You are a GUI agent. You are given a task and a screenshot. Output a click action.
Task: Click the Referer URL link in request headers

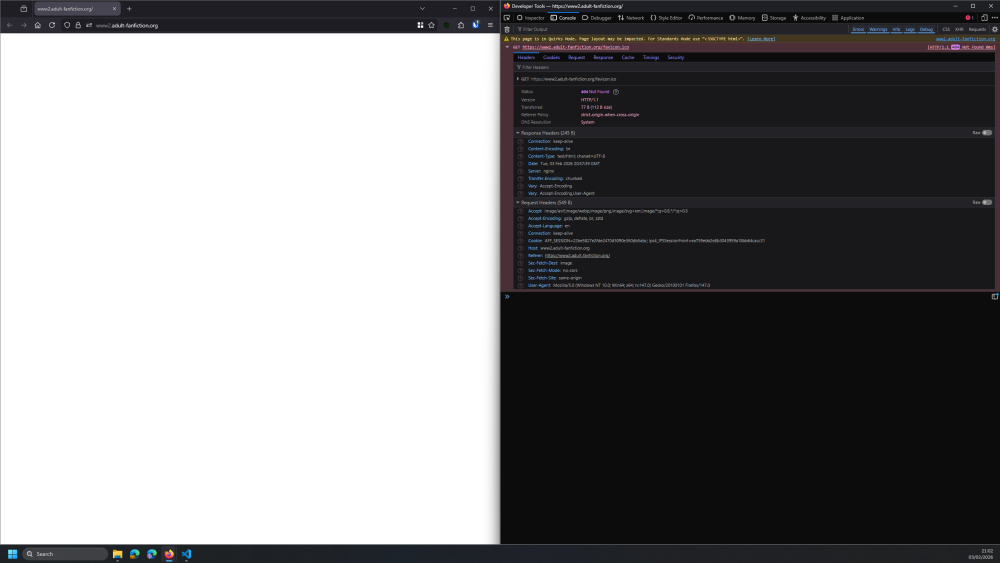577,255
